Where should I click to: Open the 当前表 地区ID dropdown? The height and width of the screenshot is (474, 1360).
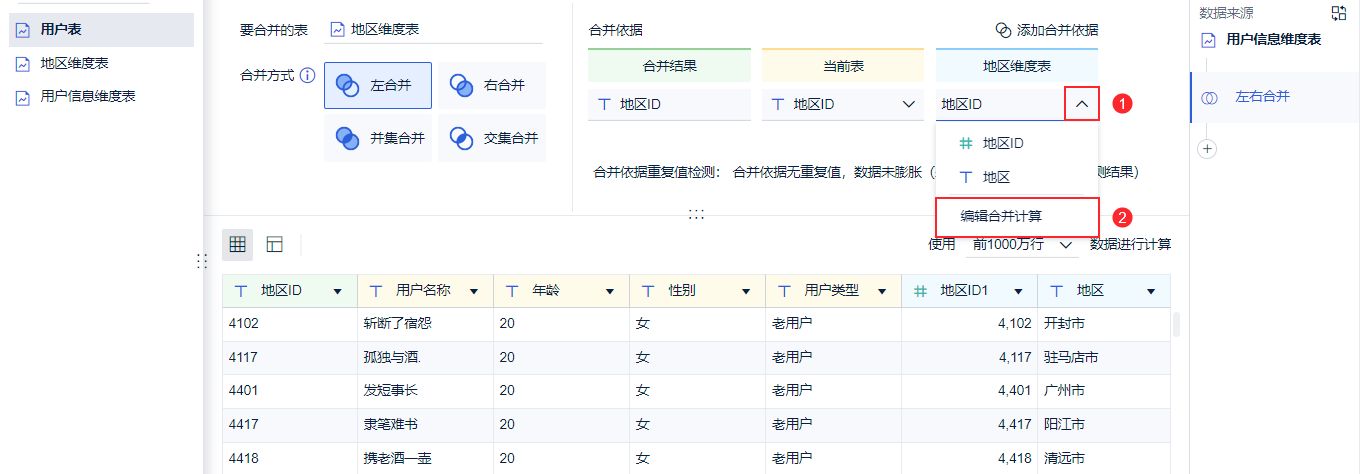point(909,104)
